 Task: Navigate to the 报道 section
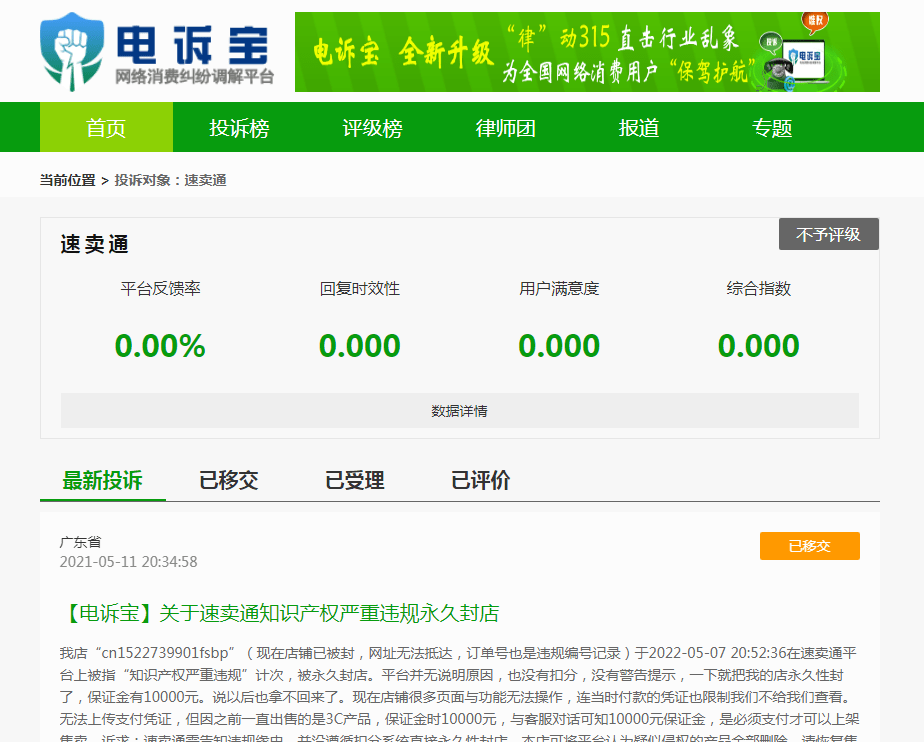(x=639, y=128)
